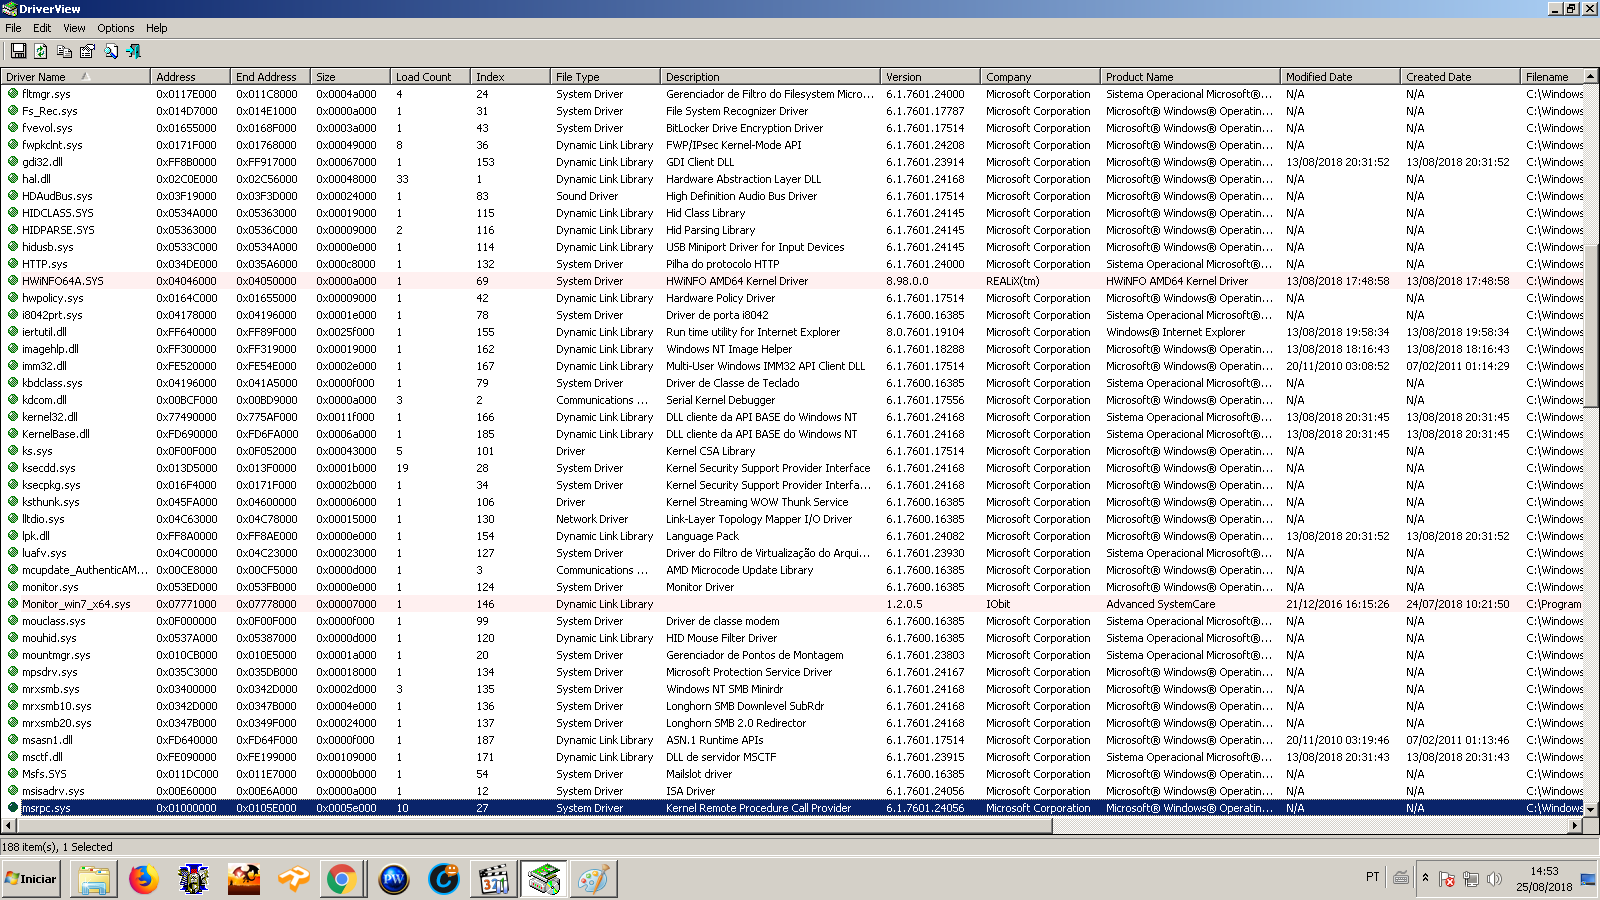
Task: Click the vertical scrollbar down arrow
Action: pyautogui.click(x=1591, y=808)
